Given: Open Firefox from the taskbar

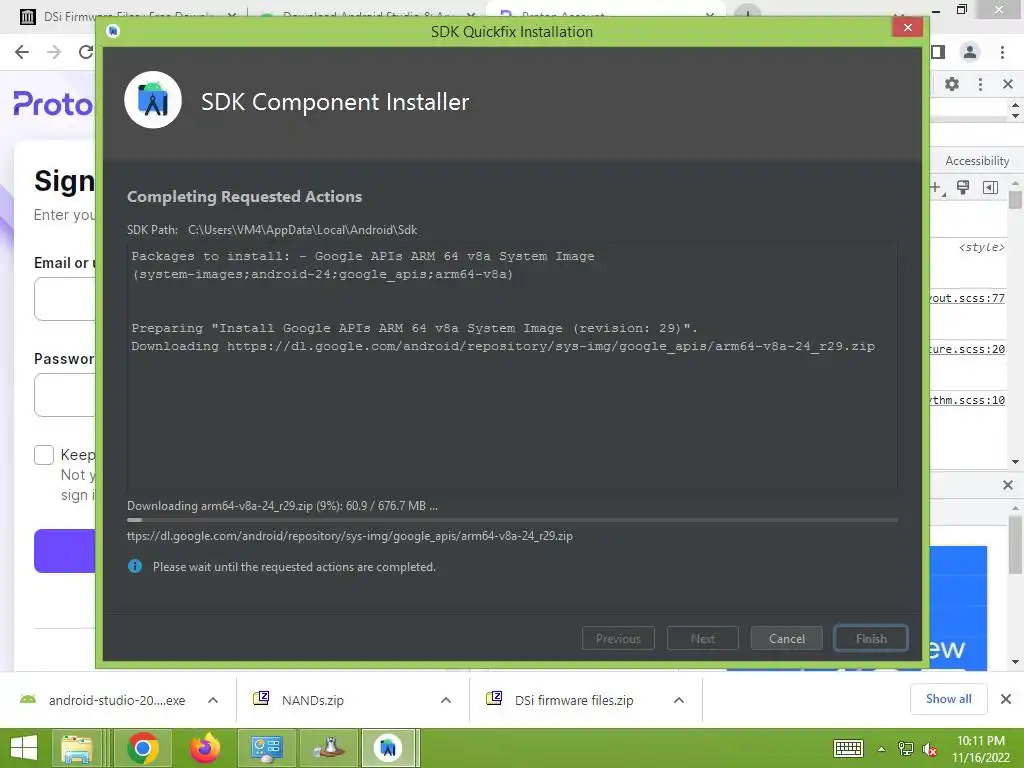Looking at the screenshot, I should click(x=205, y=748).
